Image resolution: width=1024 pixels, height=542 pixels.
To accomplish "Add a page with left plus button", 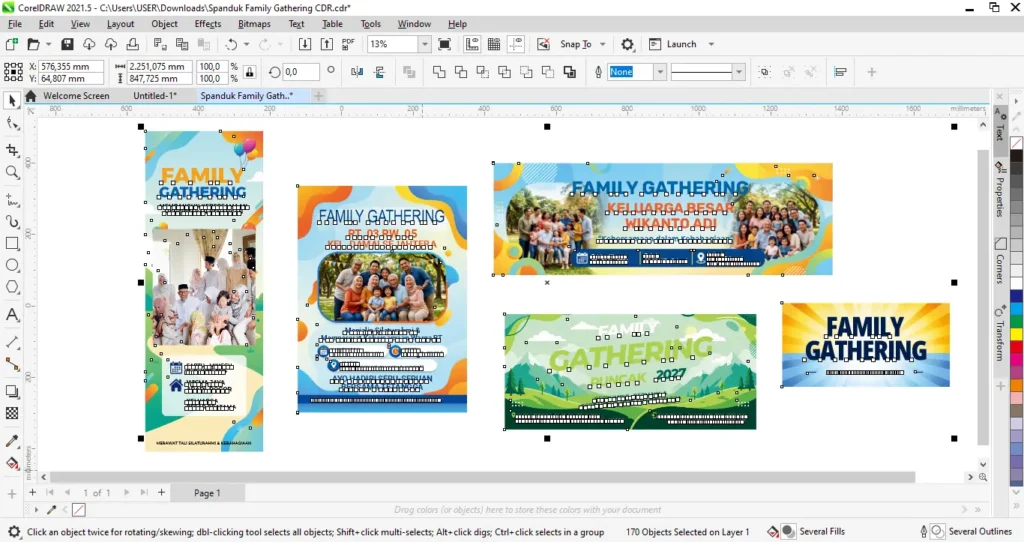I will tap(32, 492).
